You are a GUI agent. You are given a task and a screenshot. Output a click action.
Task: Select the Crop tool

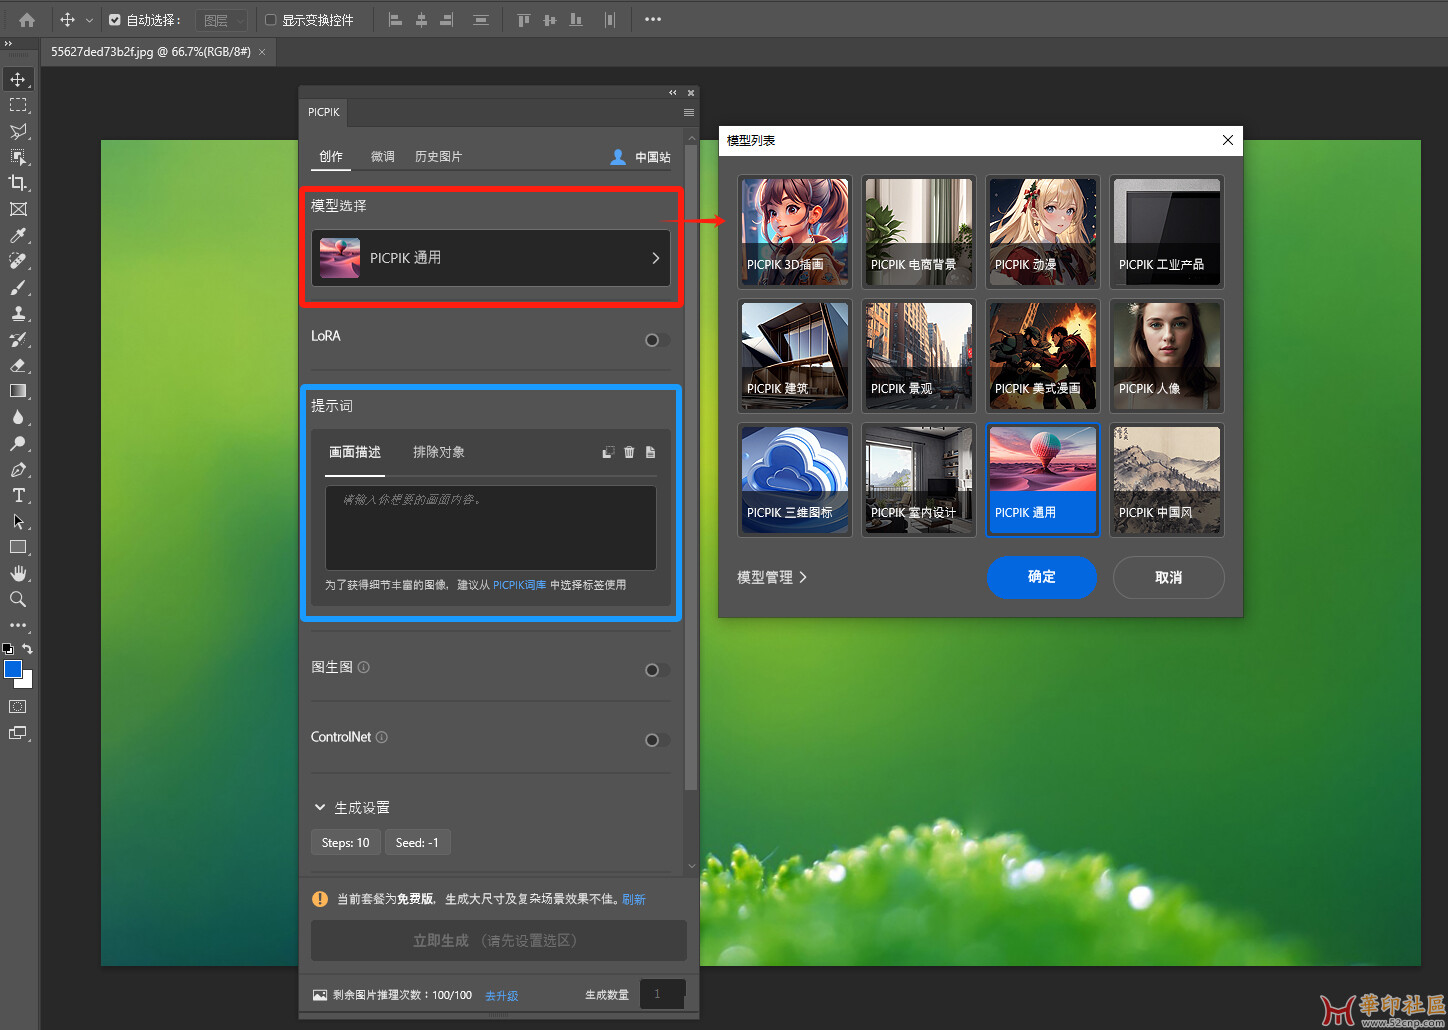pyautogui.click(x=18, y=183)
